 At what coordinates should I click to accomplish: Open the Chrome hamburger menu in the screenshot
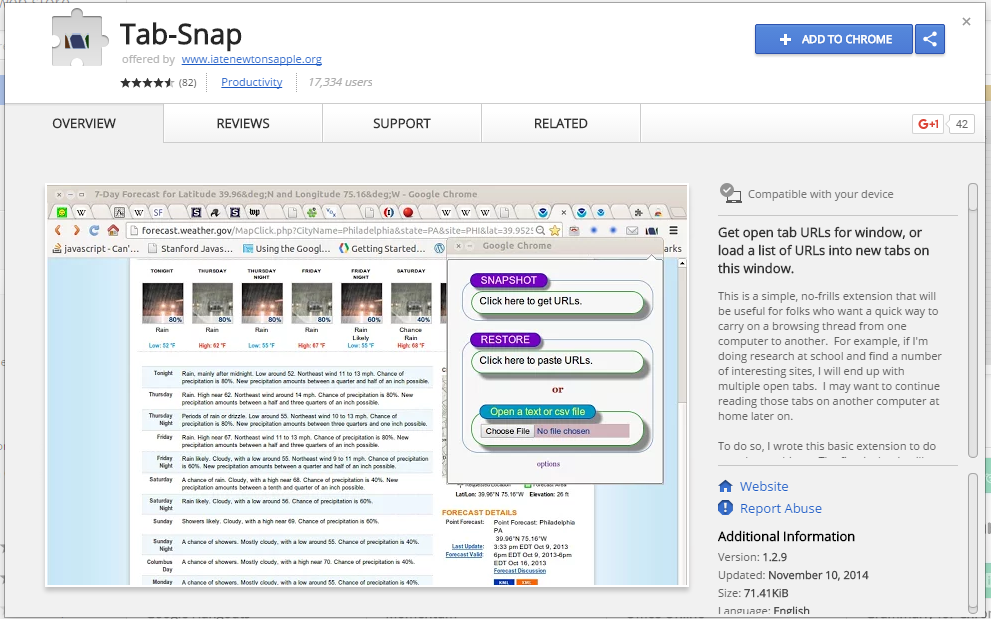(673, 231)
